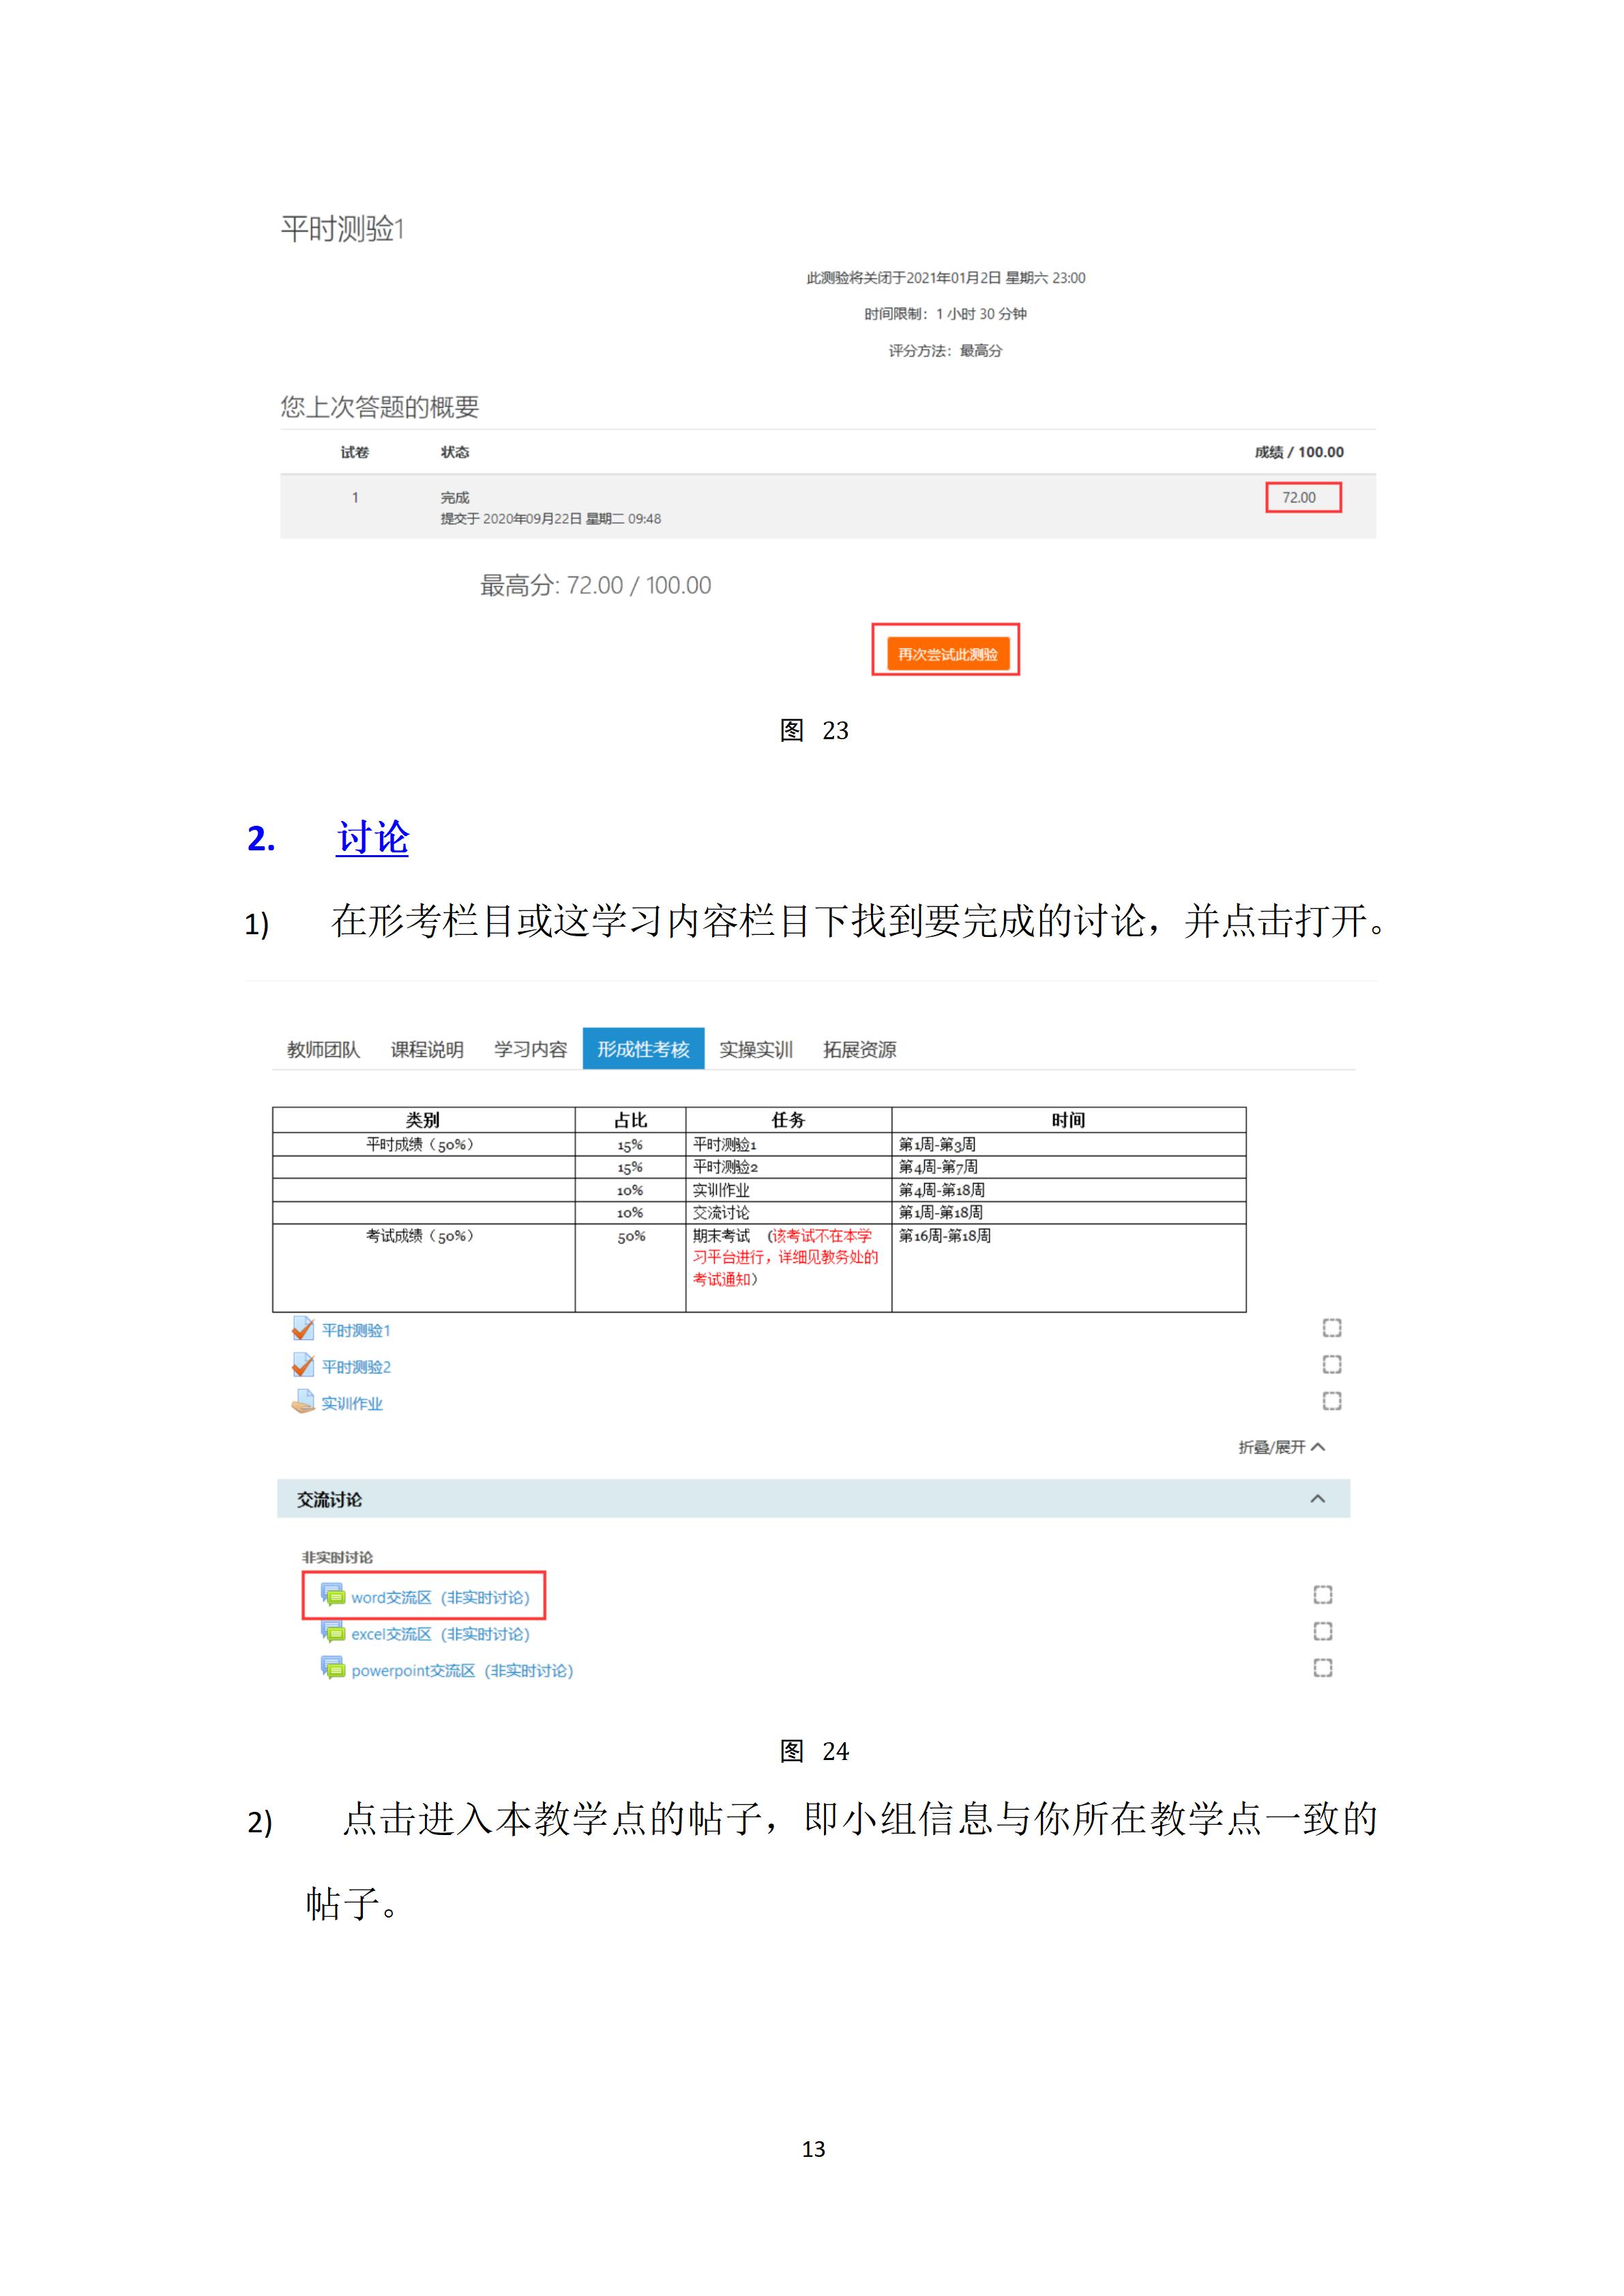The height and width of the screenshot is (2296, 1624).
Task: Tick completion box for 平时测验2
Action: tap(1332, 1364)
